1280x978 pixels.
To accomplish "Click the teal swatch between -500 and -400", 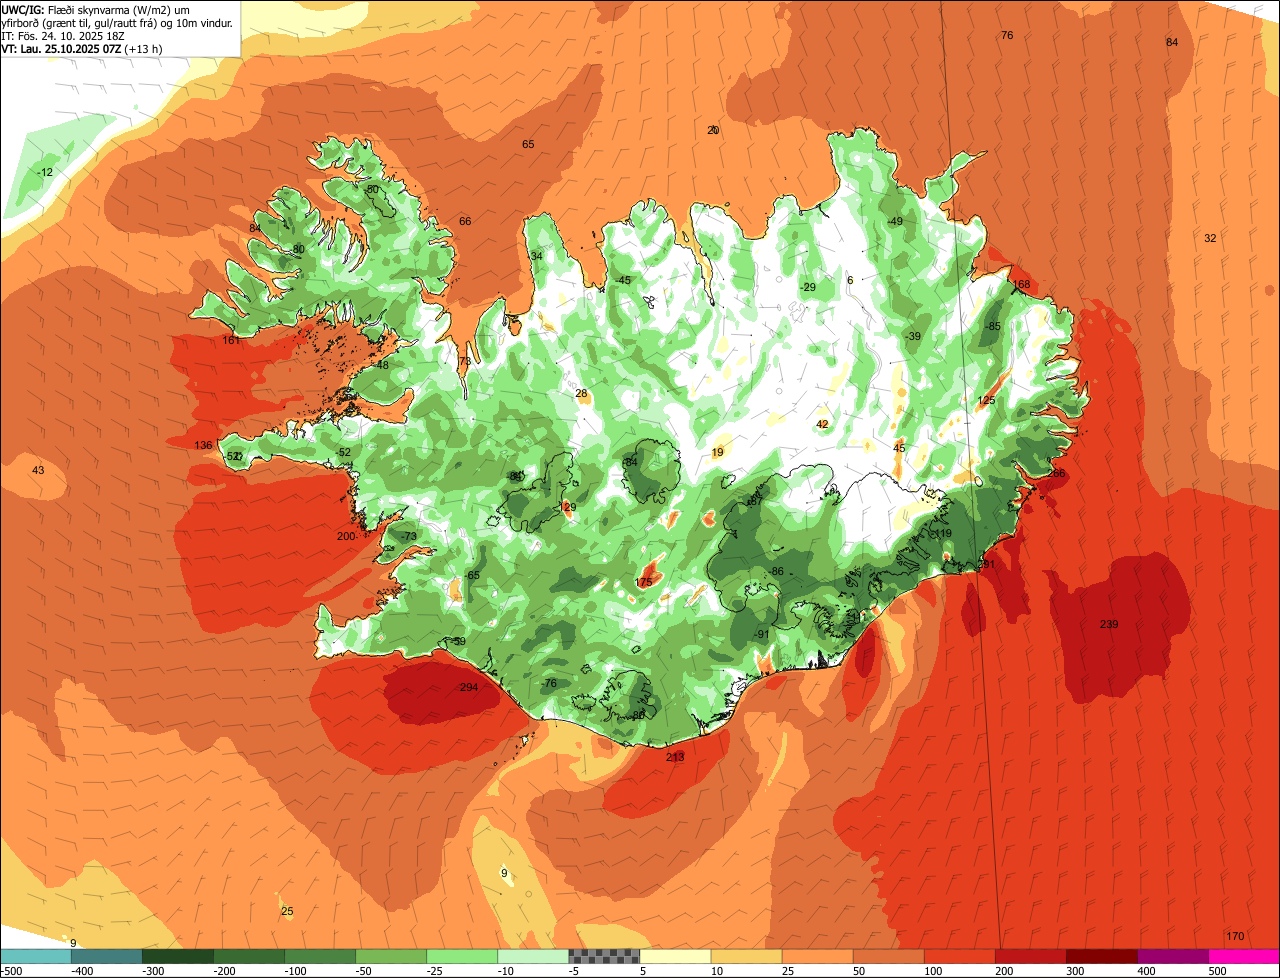I will 36,955.
